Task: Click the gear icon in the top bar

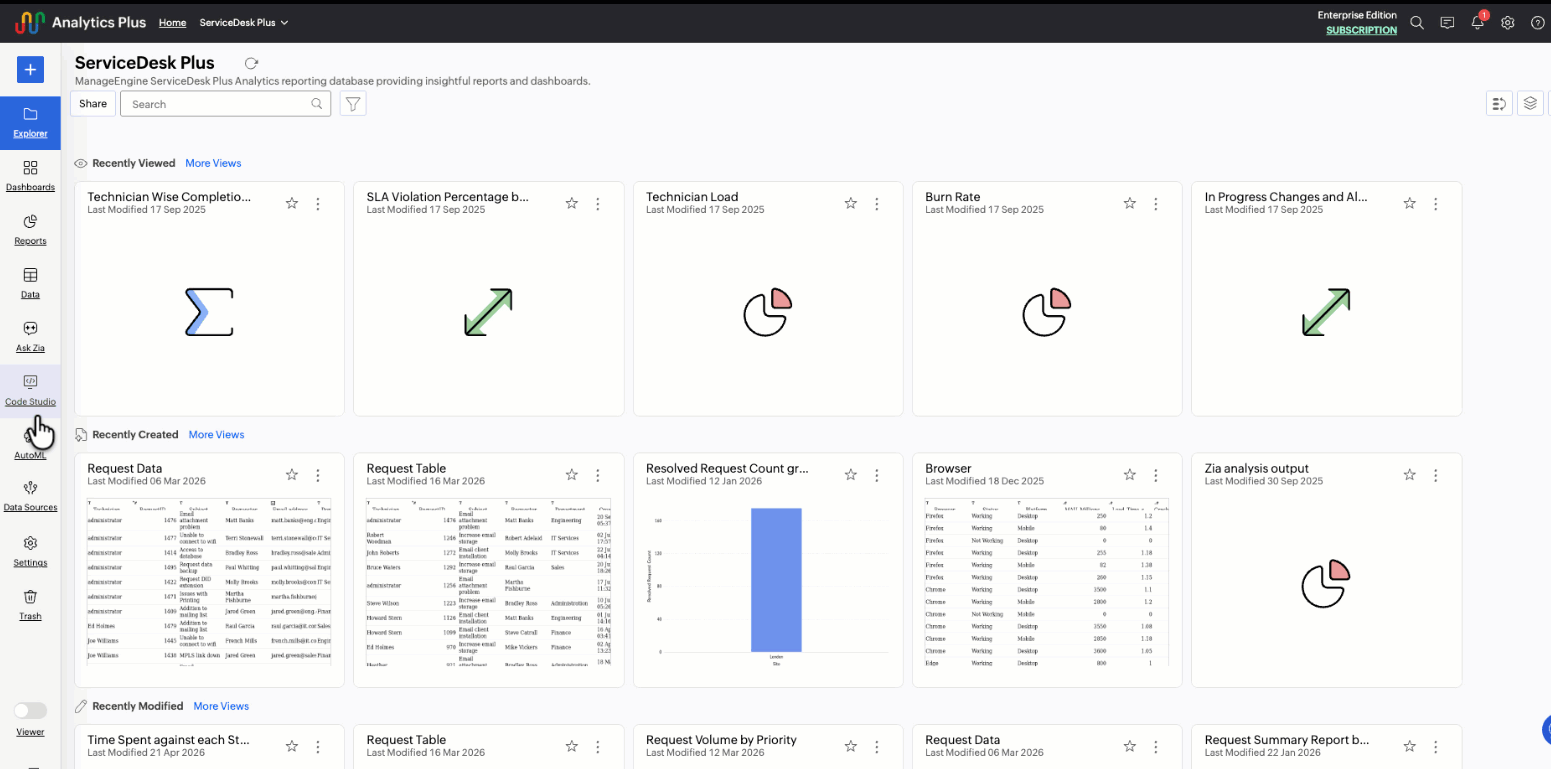Action: pyautogui.click(x=1508, y=23)
